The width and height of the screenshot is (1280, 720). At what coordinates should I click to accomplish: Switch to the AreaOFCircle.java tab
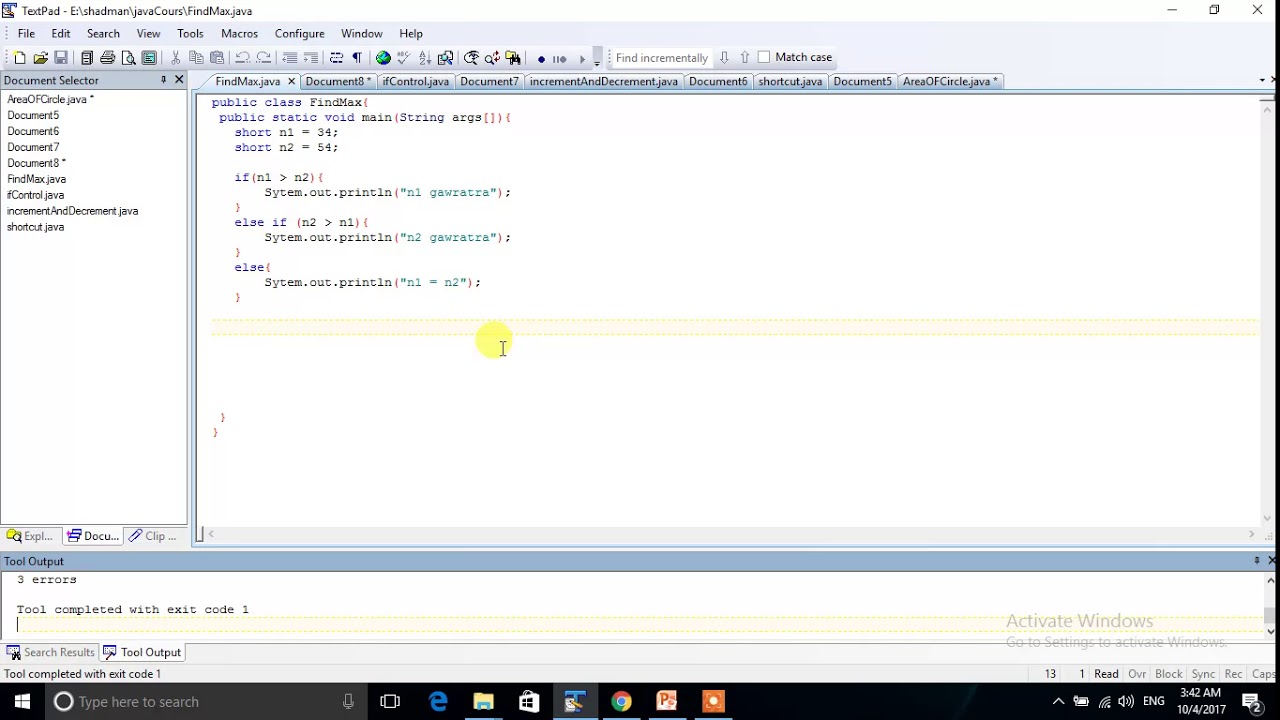point(950,81)
